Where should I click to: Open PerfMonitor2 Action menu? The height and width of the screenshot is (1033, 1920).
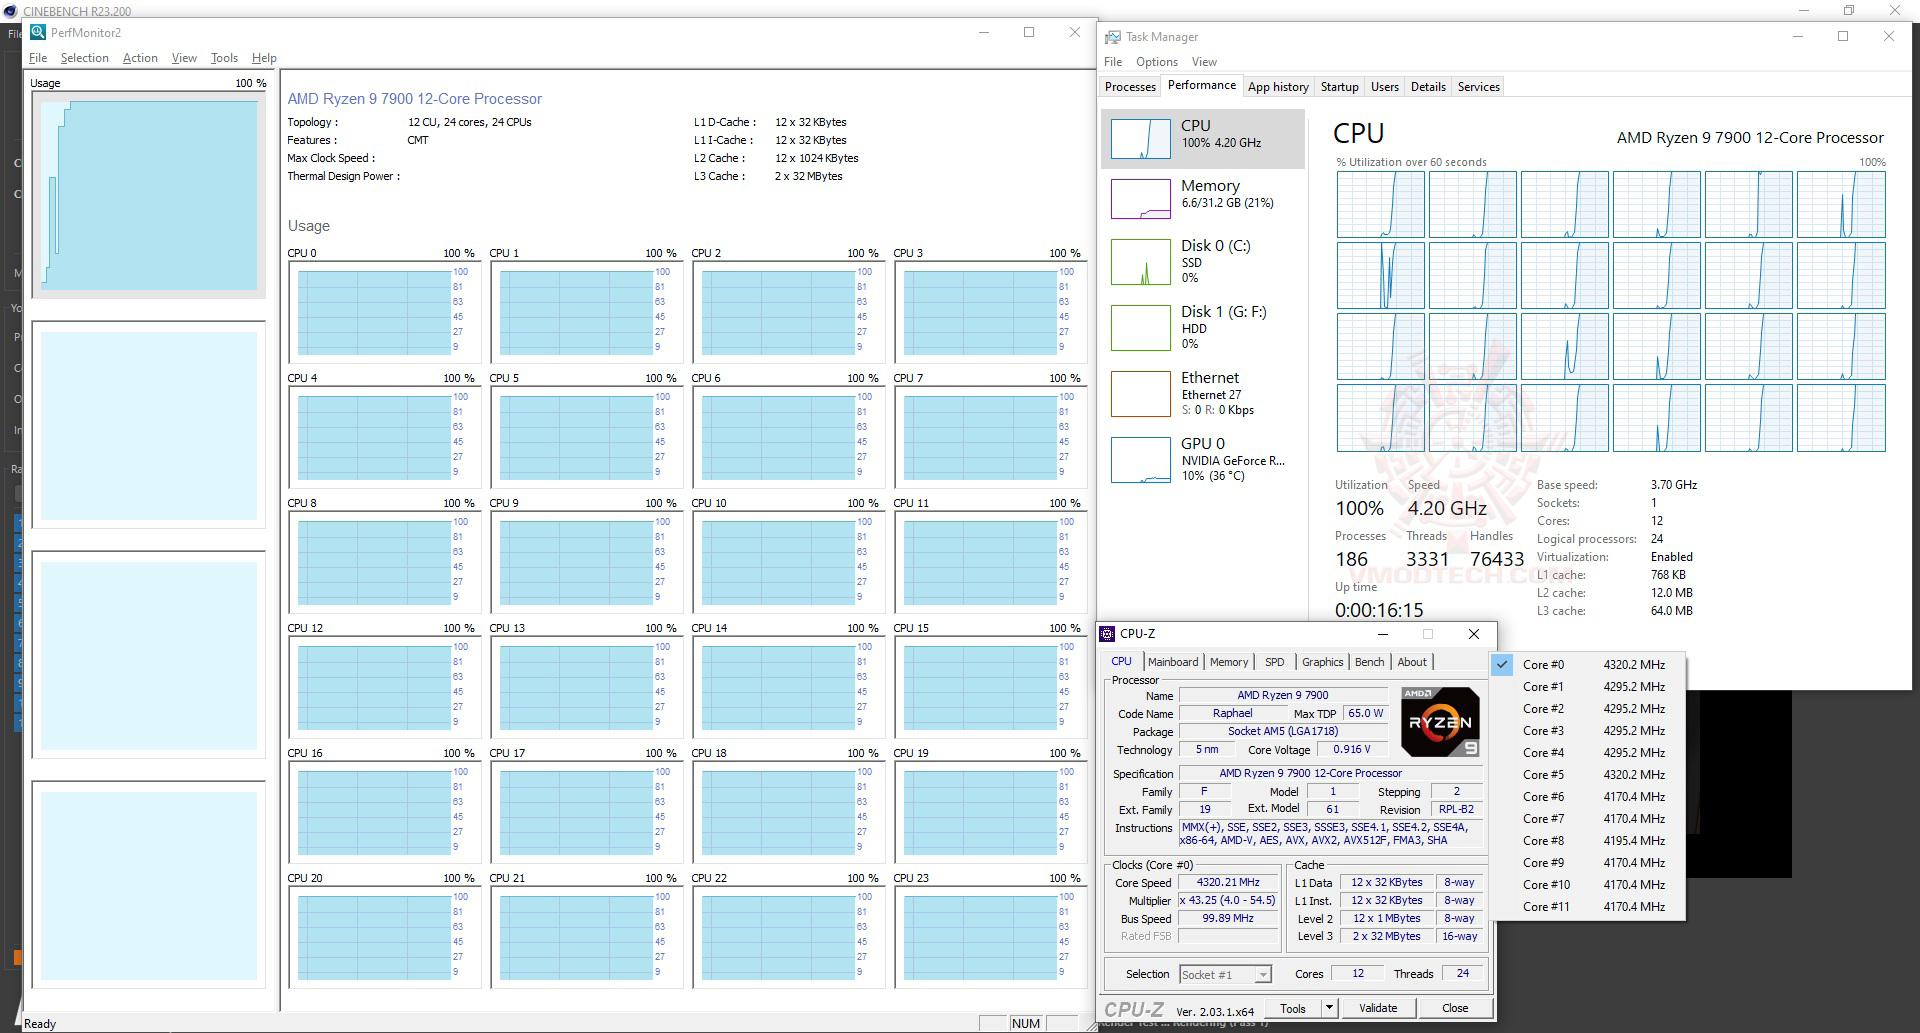140,58
